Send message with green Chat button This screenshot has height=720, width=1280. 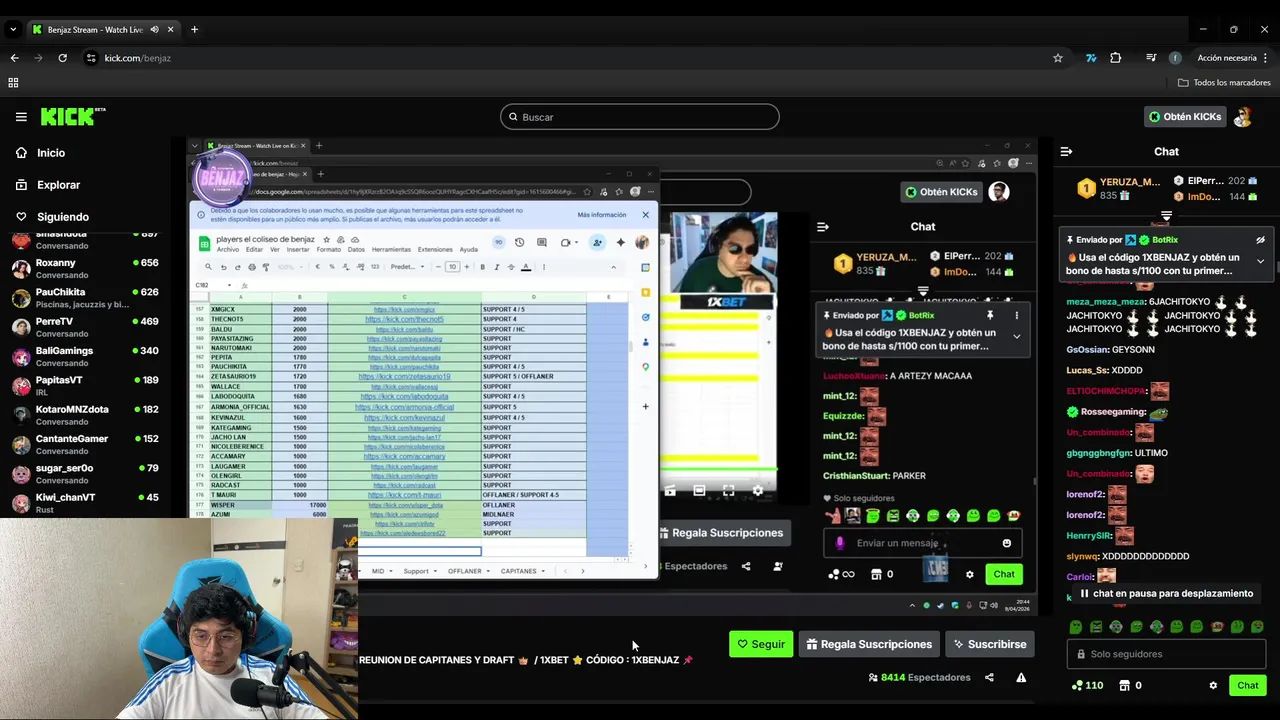[x=1247, y=685]
